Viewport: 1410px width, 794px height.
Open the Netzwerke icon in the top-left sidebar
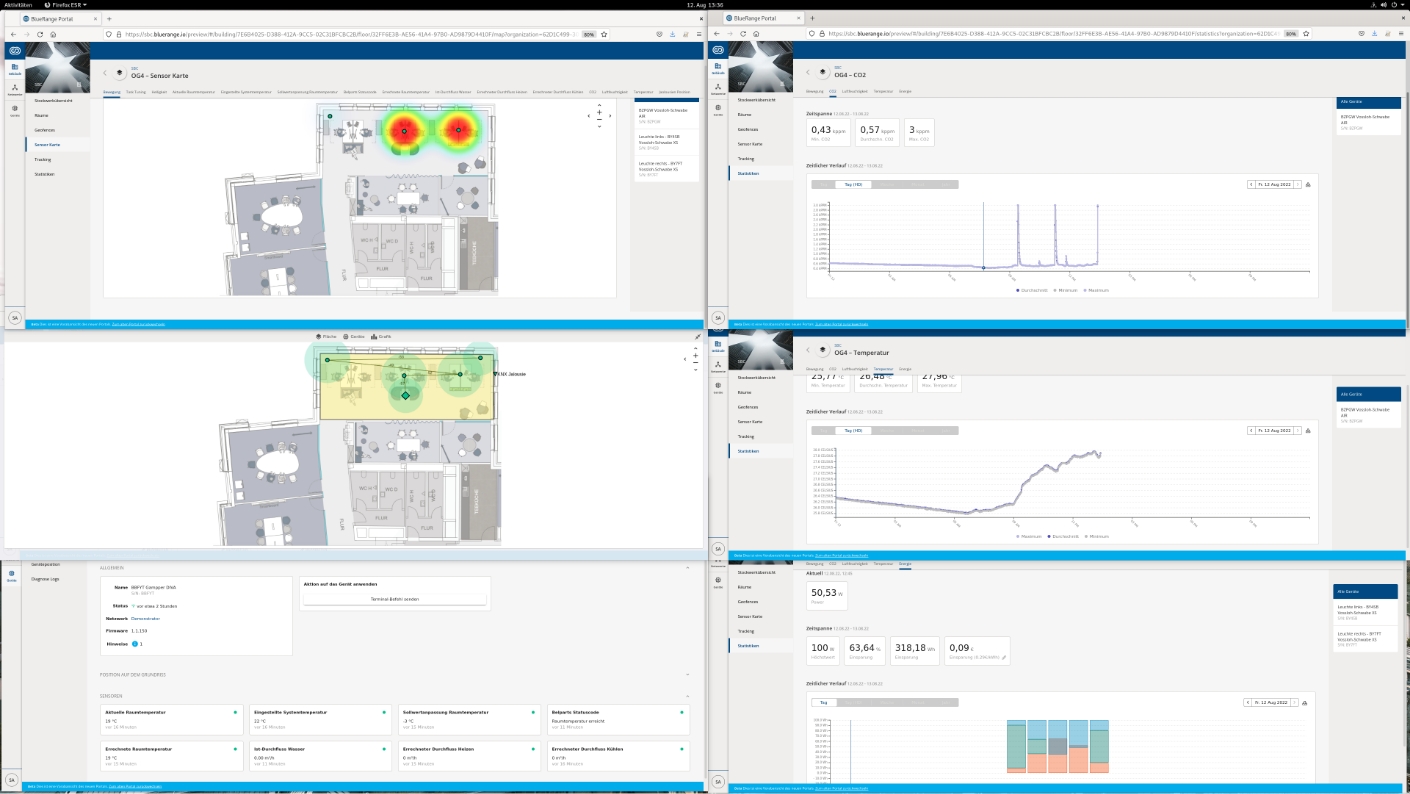pos(15,88)
